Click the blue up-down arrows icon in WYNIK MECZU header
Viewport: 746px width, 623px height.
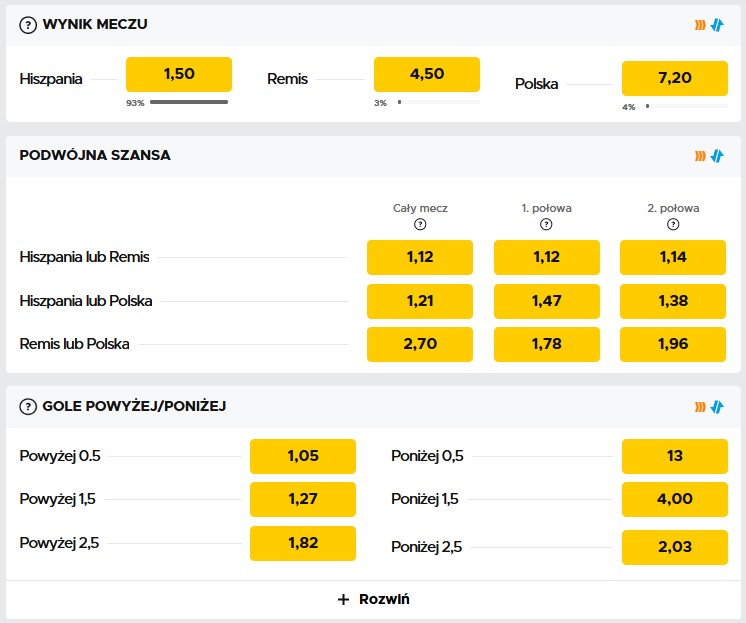pyautogui.click(x=716, y=25)
